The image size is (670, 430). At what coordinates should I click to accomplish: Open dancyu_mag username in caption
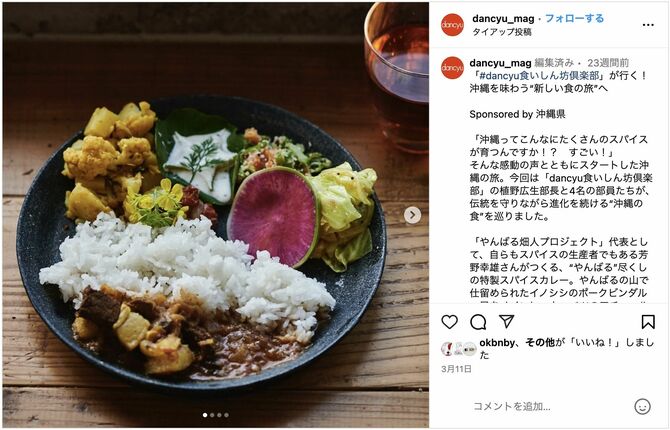click(500, 63)
